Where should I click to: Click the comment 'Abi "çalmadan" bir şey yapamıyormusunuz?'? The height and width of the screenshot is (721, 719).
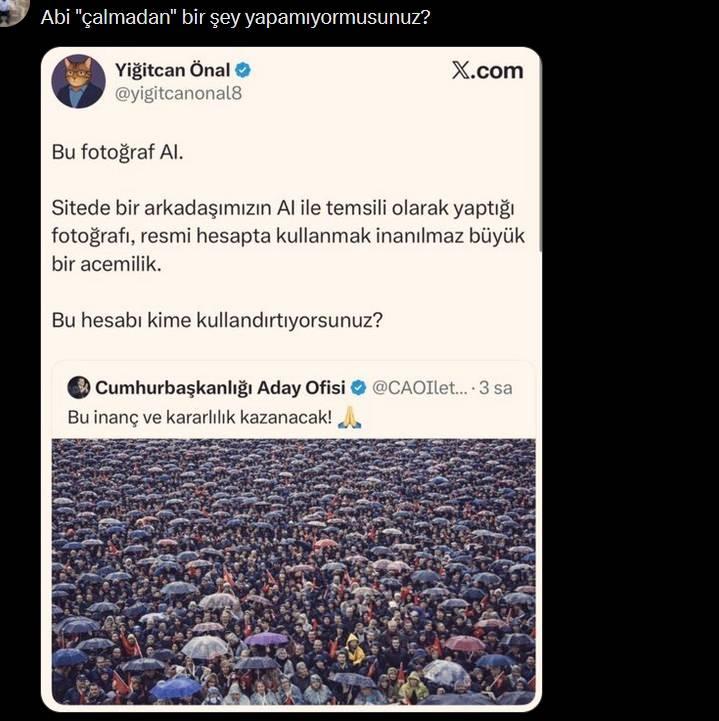coord(235,17)
